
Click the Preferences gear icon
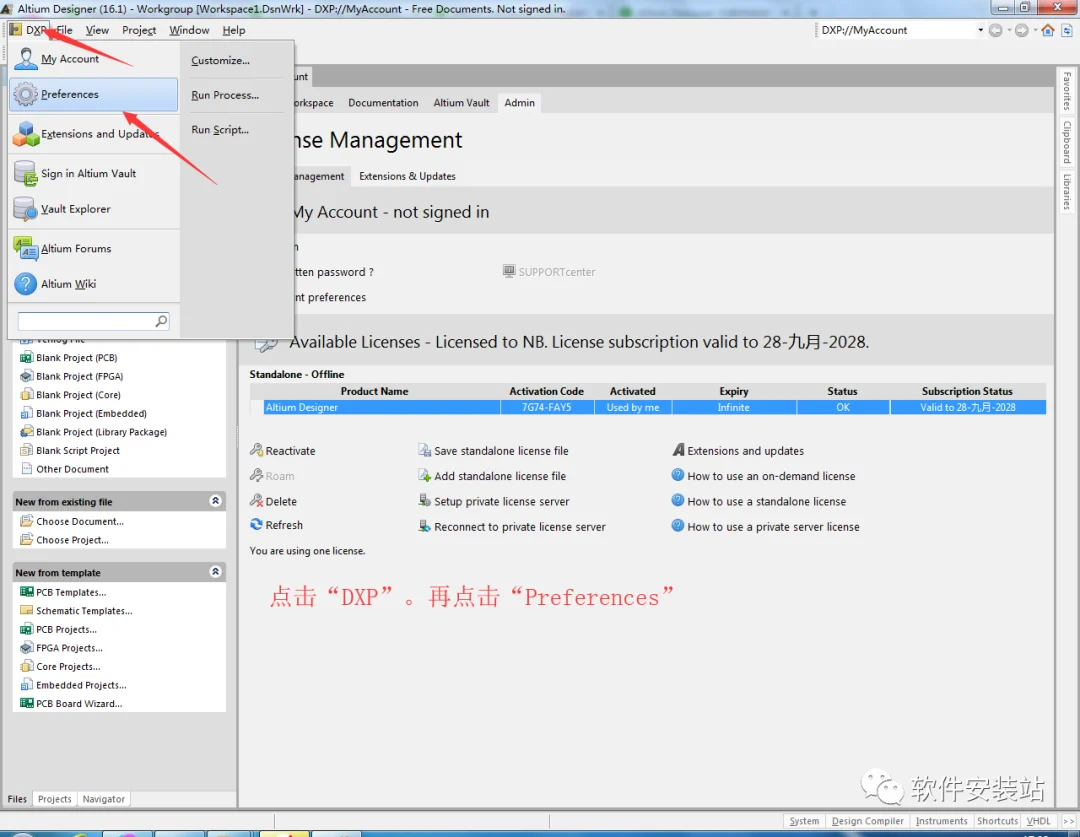pos(26,94)
